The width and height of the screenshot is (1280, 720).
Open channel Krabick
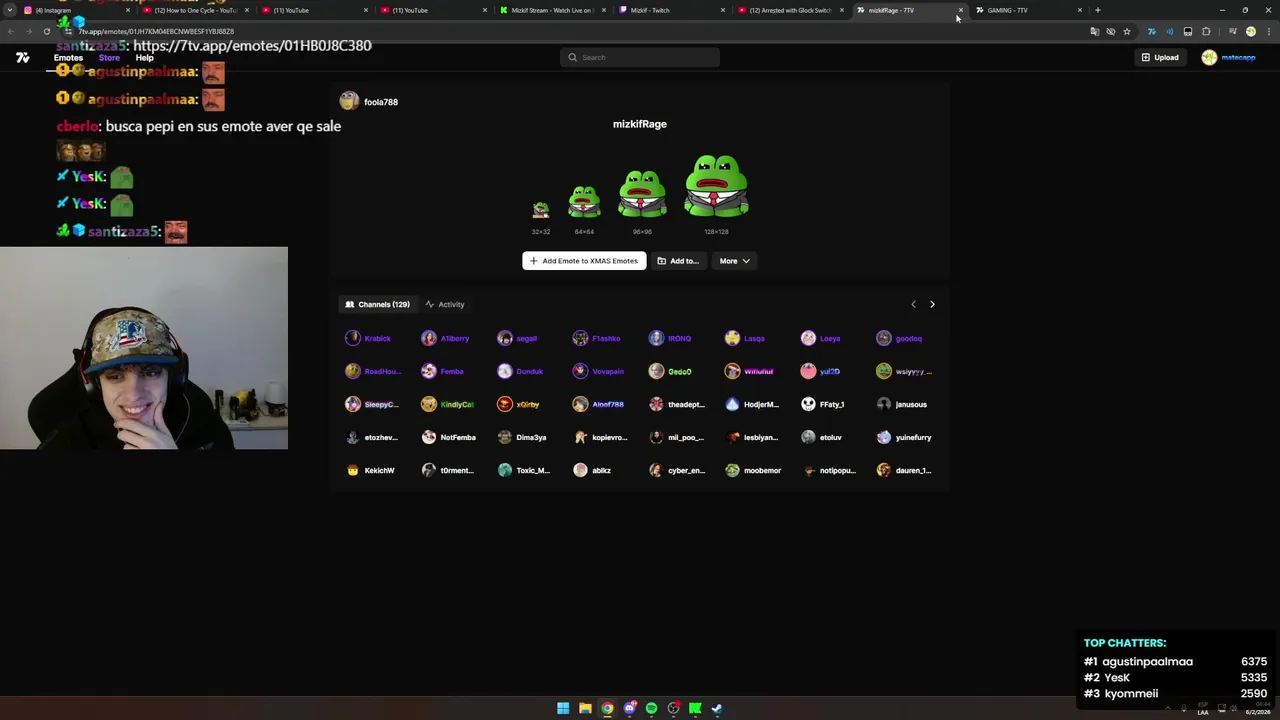coord(368,338)
